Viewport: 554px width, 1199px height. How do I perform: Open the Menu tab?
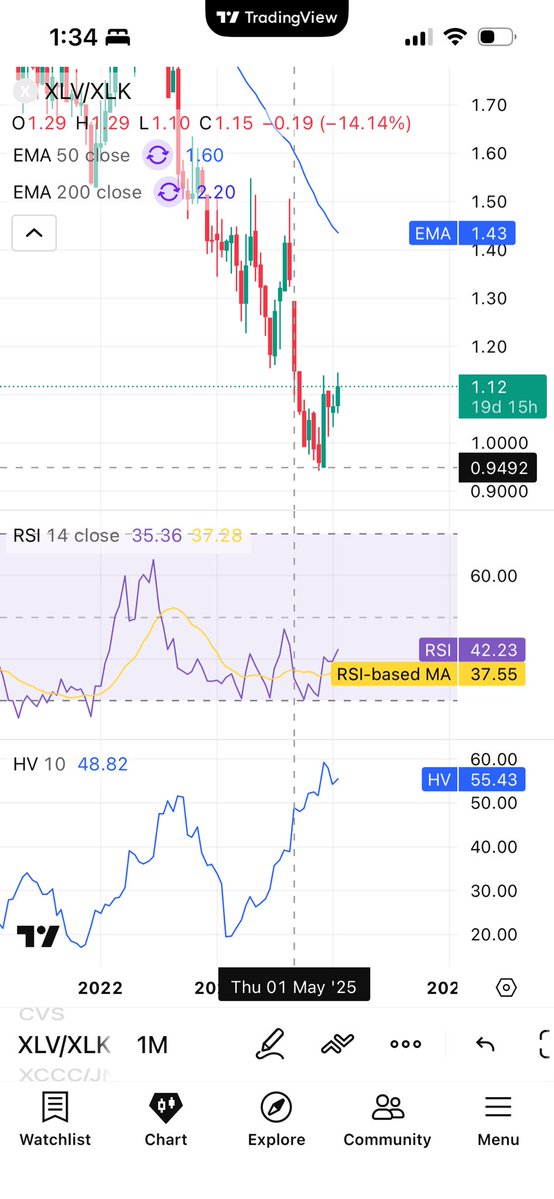point(498,1119)
